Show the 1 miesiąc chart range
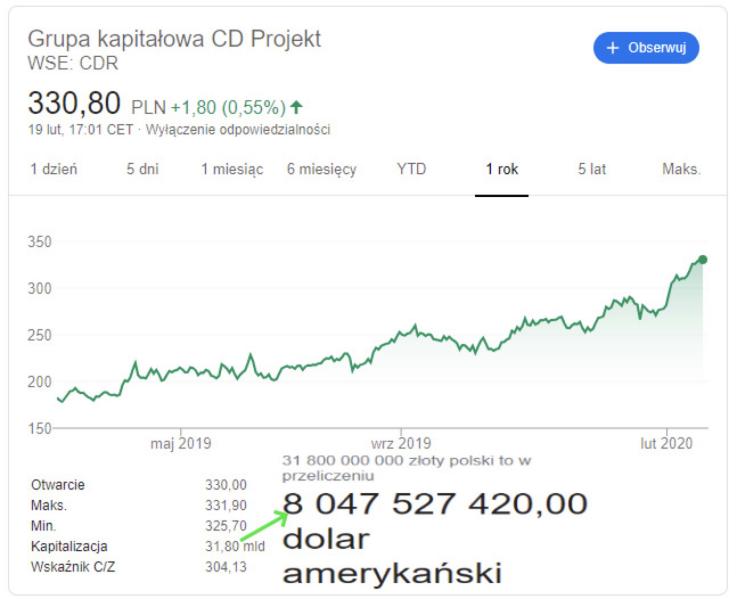 pos(232,169)
